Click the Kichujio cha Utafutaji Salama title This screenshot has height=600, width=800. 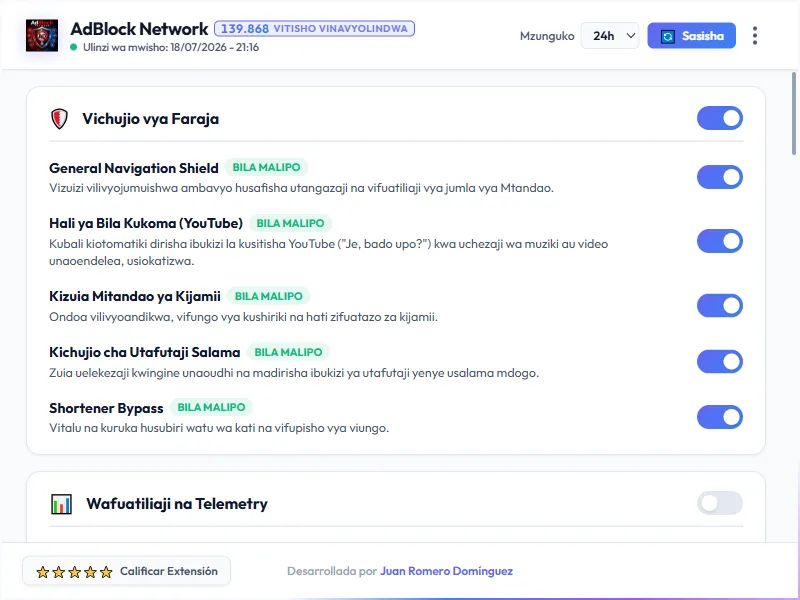(x=144, y=353)
